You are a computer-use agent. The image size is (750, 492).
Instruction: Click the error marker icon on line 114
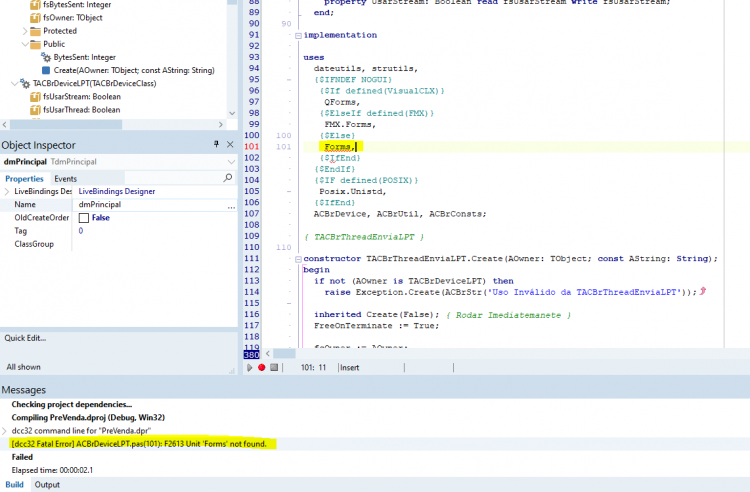pyautogui.click(x=703, y=291)
